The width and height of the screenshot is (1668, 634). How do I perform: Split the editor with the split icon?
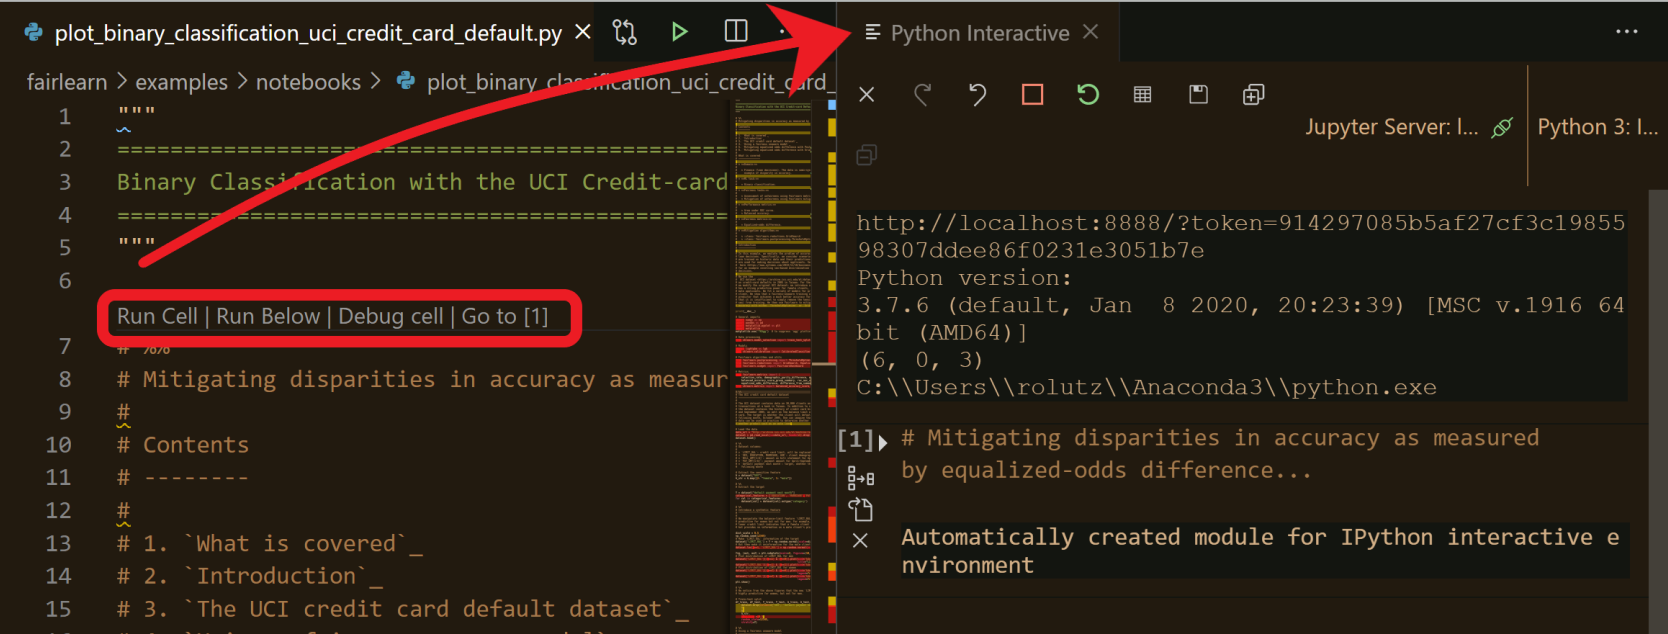[x=736, y=31]
